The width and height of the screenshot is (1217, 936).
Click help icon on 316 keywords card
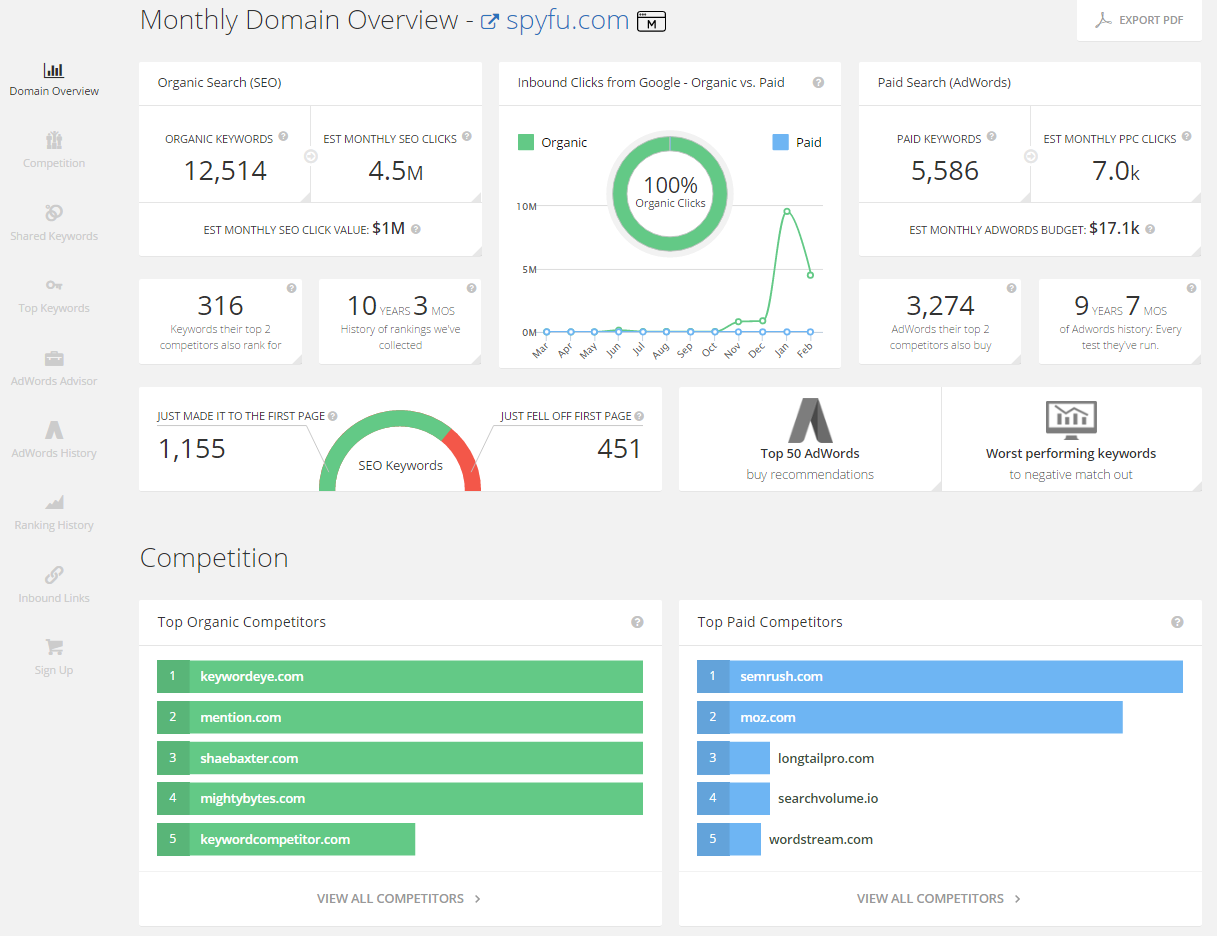pyautogui.click(x=292, y=288)
